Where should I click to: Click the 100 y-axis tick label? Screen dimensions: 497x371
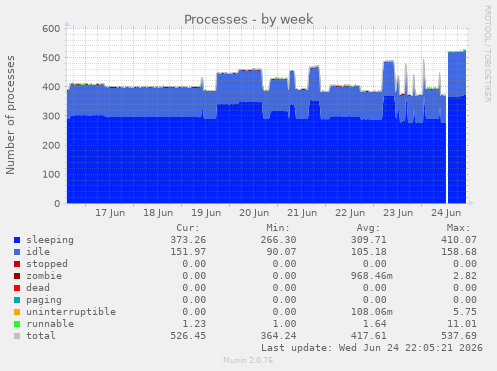click(51, 175)
